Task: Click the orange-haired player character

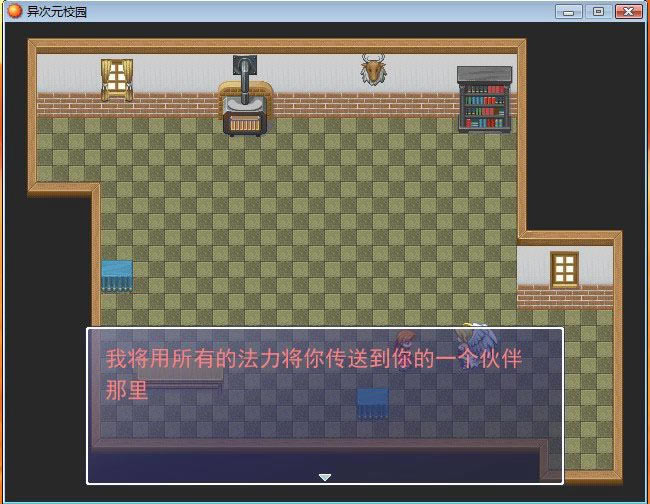Action: [x=405, y=340]
